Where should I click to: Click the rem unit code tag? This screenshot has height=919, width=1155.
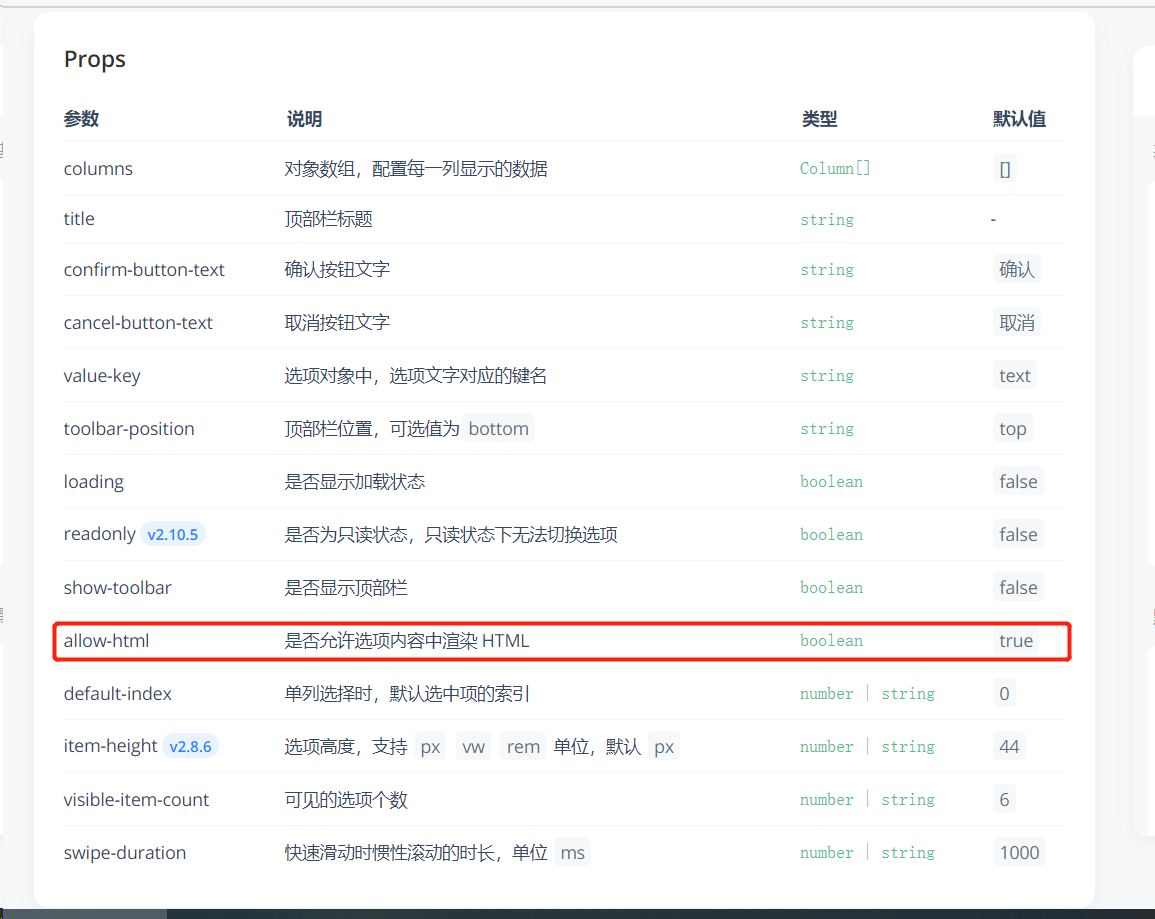[x=523, y=747]
